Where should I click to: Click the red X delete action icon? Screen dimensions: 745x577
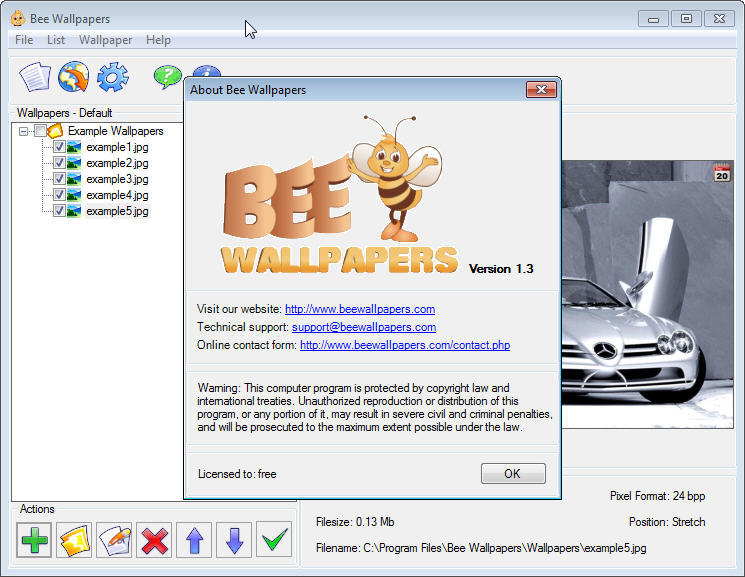pyautogui.click(x=154, y=540)
